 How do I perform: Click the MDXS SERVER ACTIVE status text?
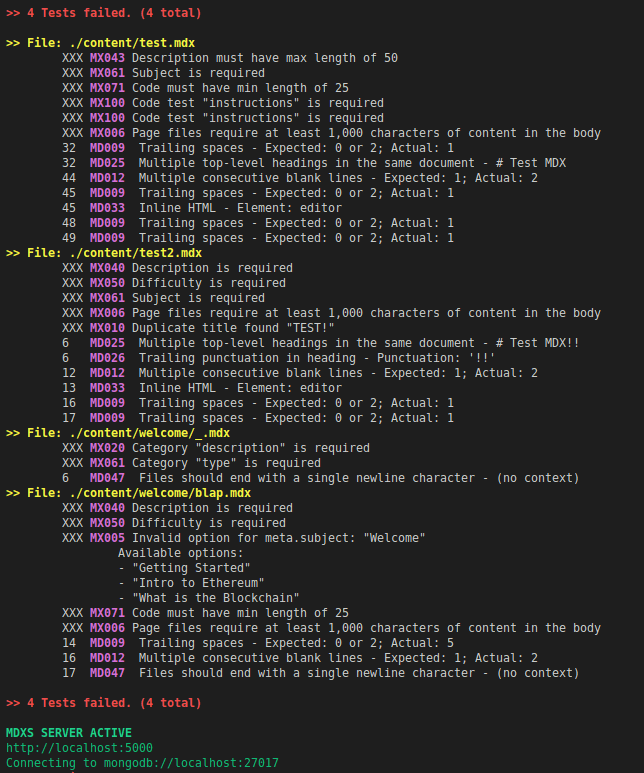point(68,733)
